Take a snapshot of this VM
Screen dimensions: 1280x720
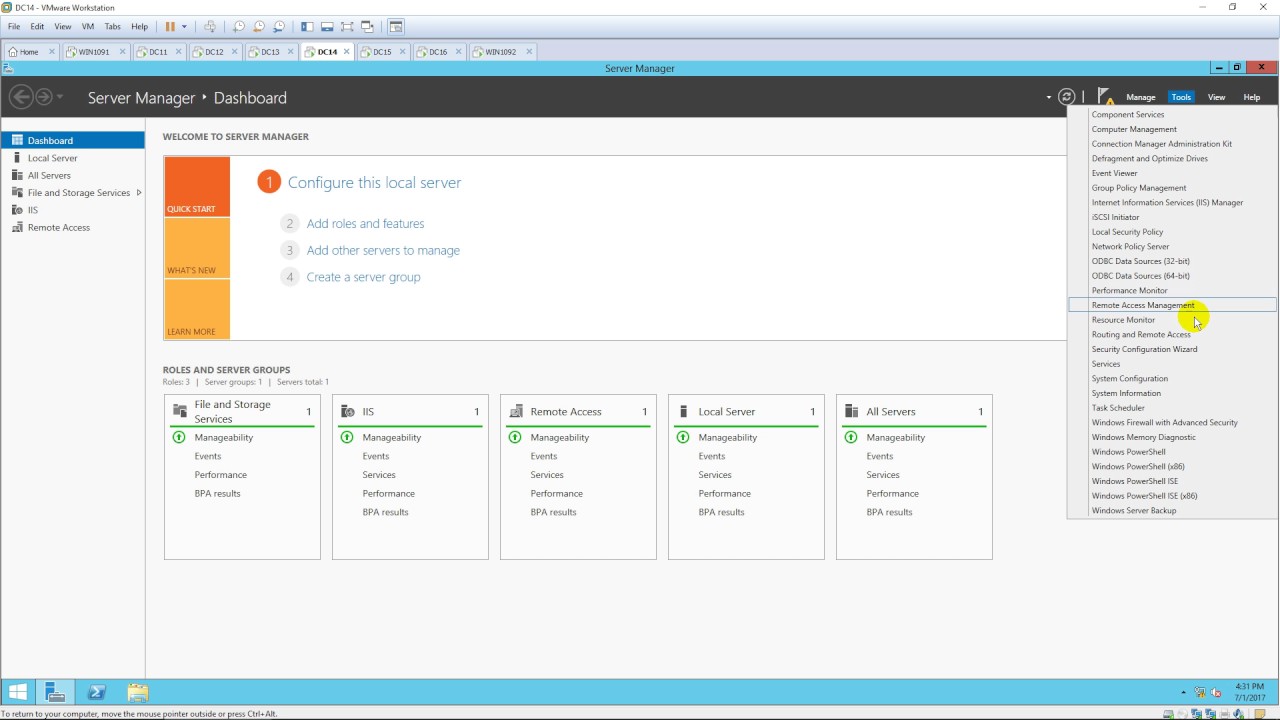(238, 26)
